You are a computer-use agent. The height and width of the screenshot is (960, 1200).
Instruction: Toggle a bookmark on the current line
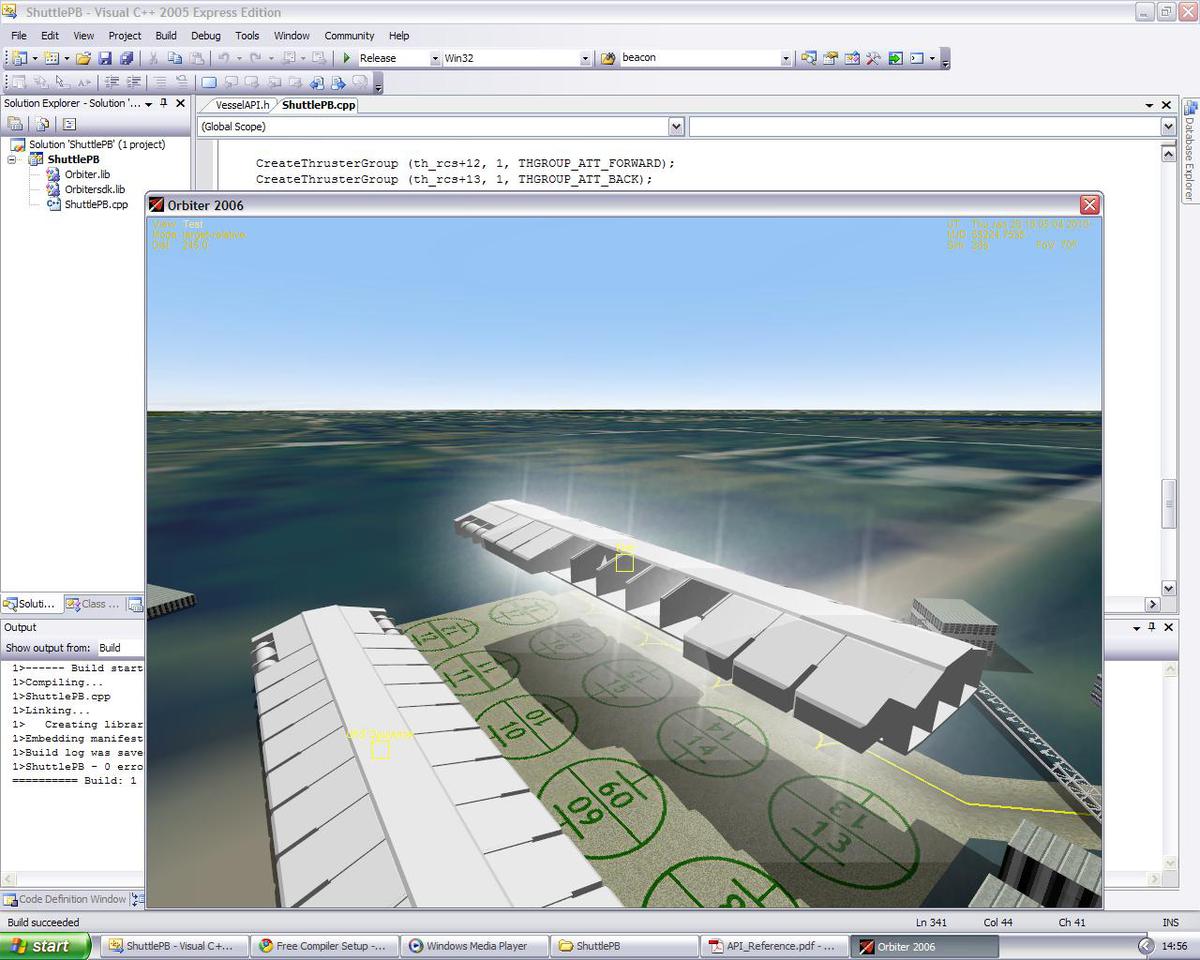(209, 82)
